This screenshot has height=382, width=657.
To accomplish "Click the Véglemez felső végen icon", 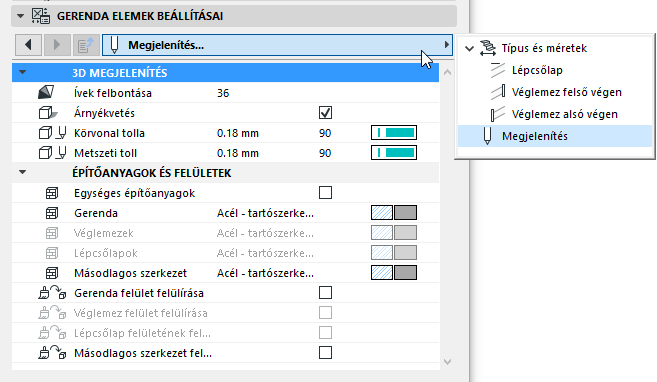I will [x=498, y=92].
